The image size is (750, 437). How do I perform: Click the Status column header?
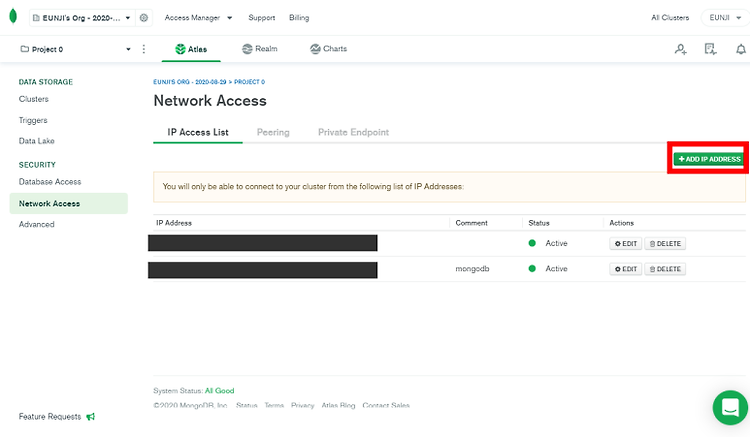click(x=539, y=223)
